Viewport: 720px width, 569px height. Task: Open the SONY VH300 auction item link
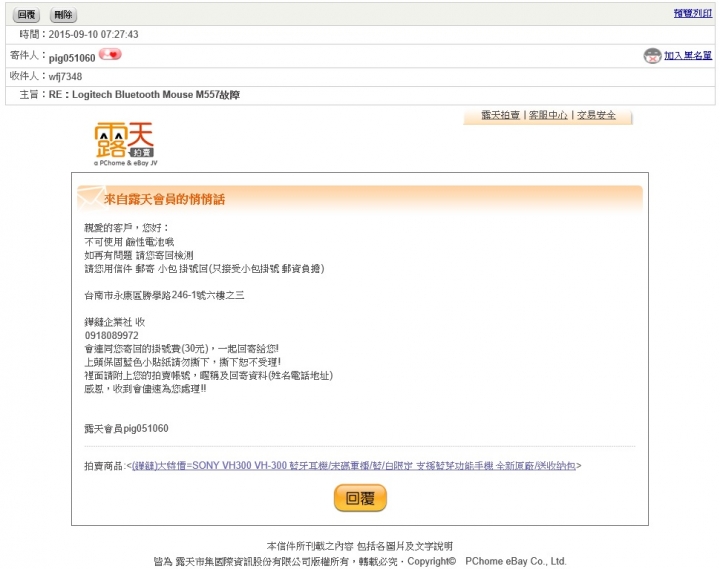pyautogui.click(x=354, y=466)
